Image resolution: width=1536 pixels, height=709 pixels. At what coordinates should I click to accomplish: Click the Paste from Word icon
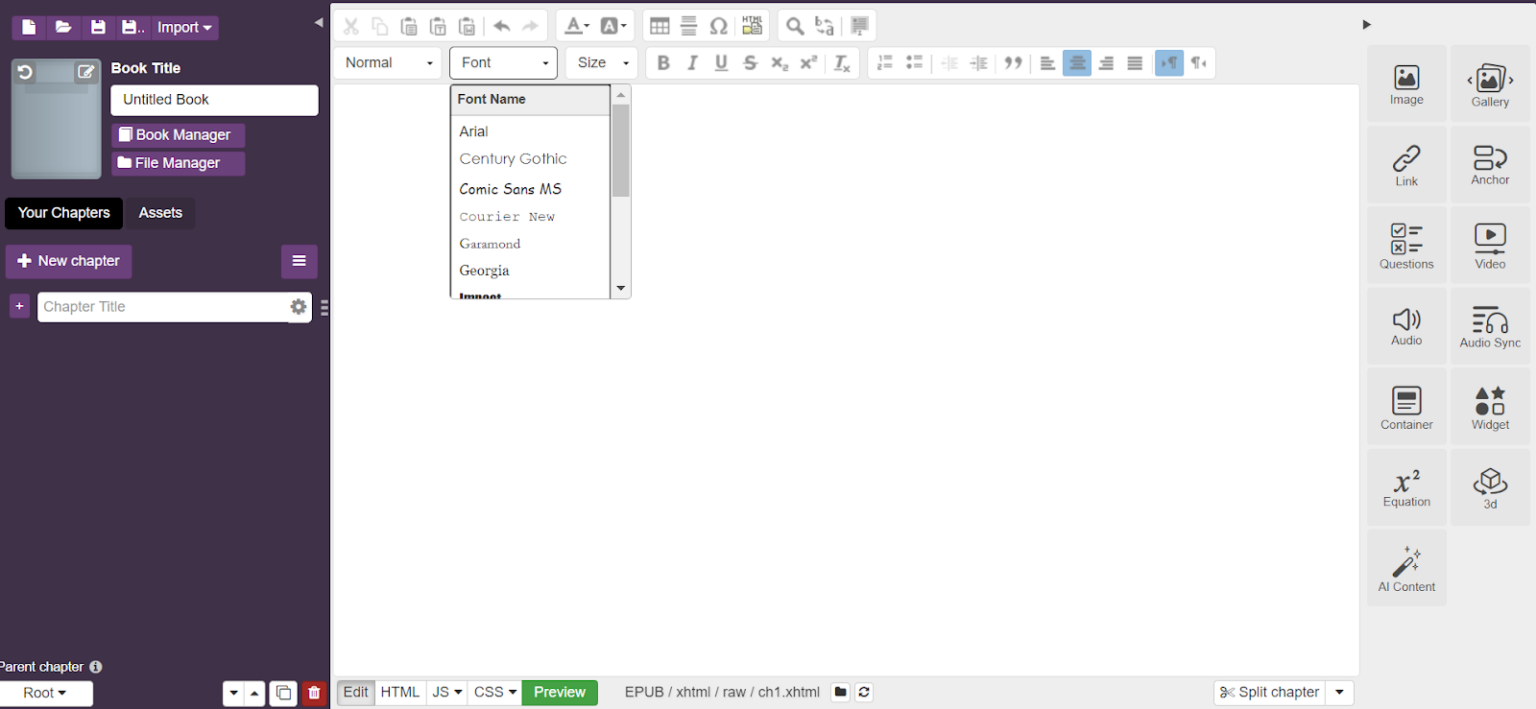467,25
